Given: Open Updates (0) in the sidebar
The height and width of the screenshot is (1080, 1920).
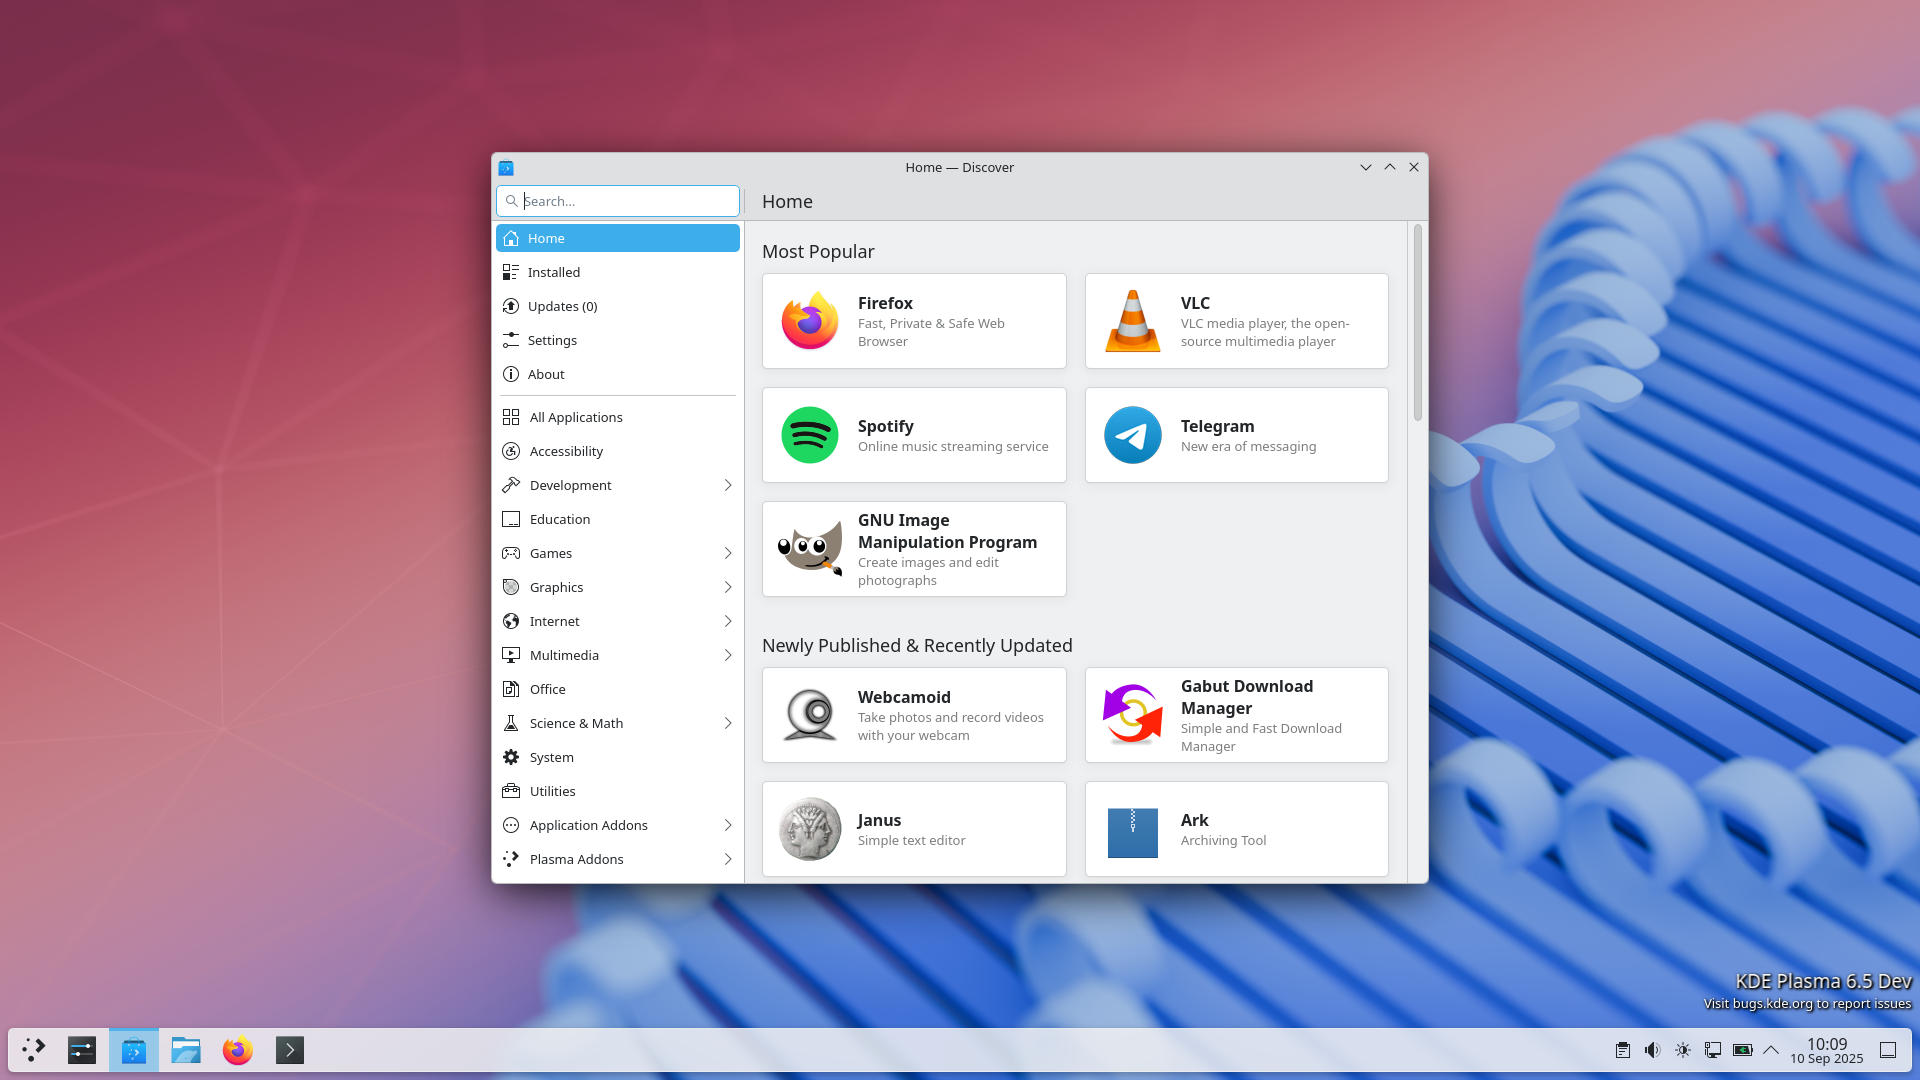Looking at the screenshot, I should [x=617, y=306].
